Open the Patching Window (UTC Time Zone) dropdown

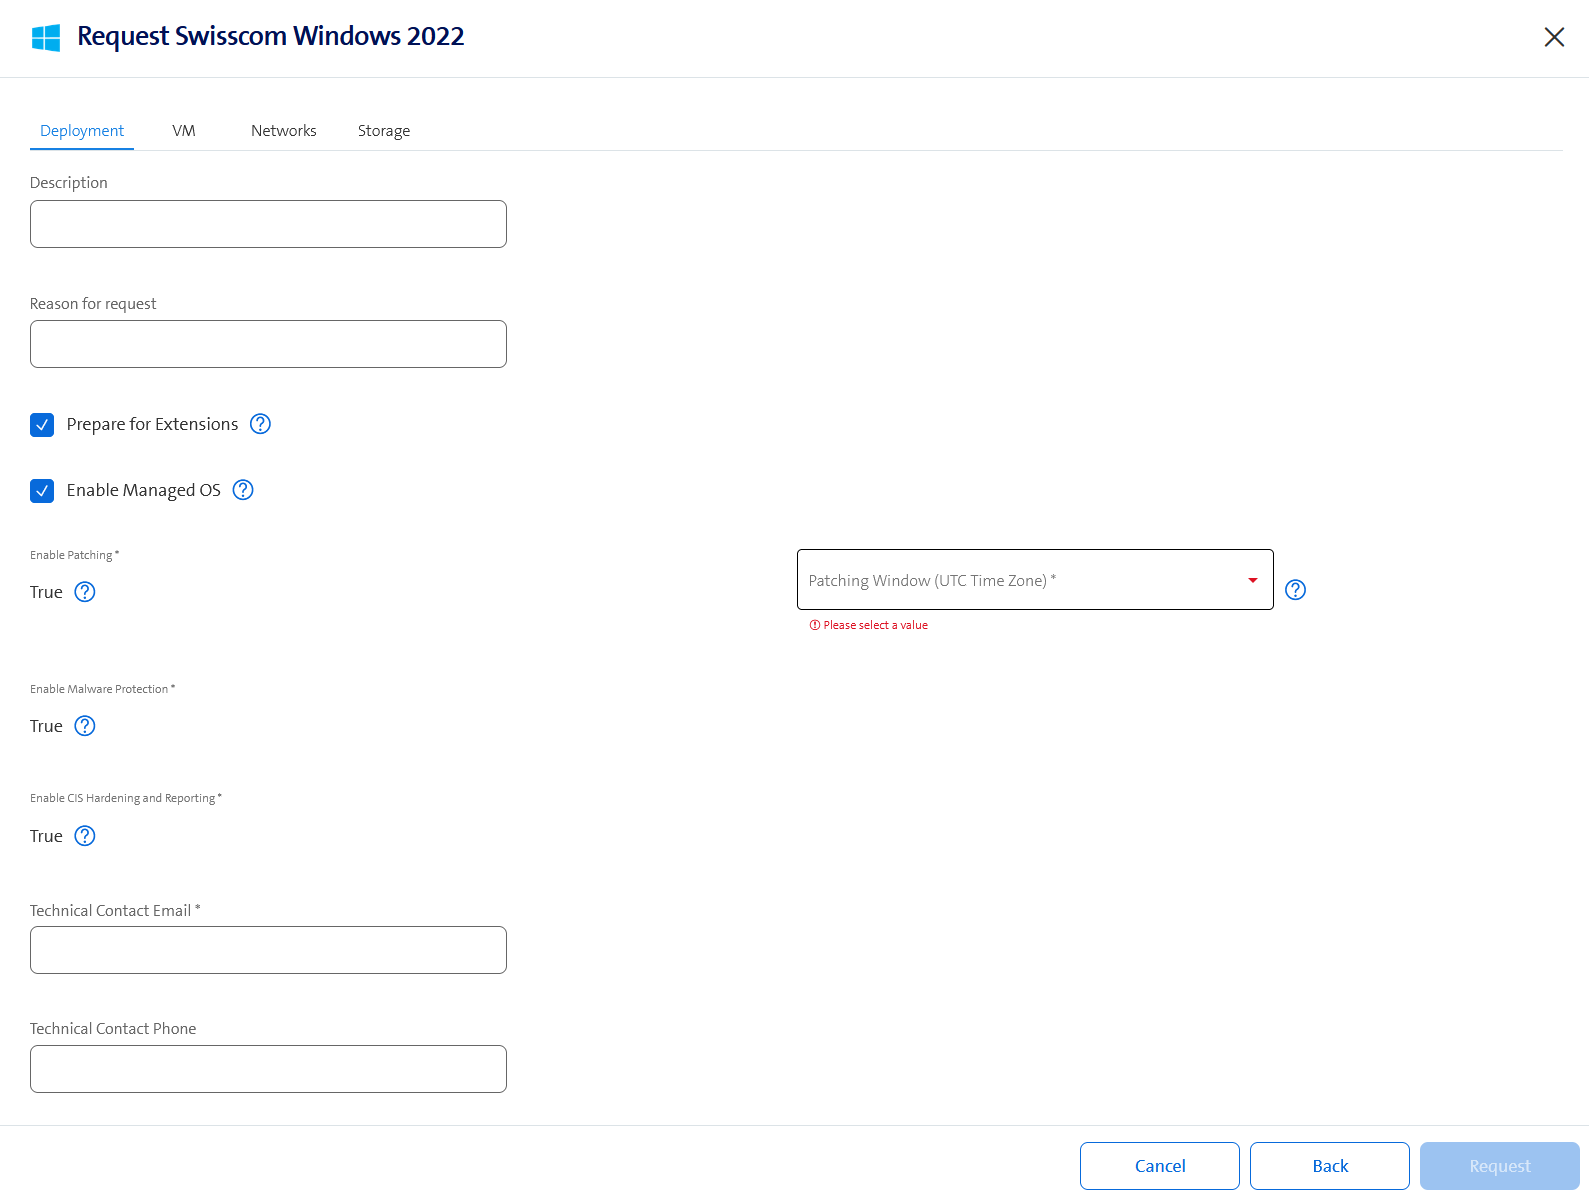tap(1035, 579)
